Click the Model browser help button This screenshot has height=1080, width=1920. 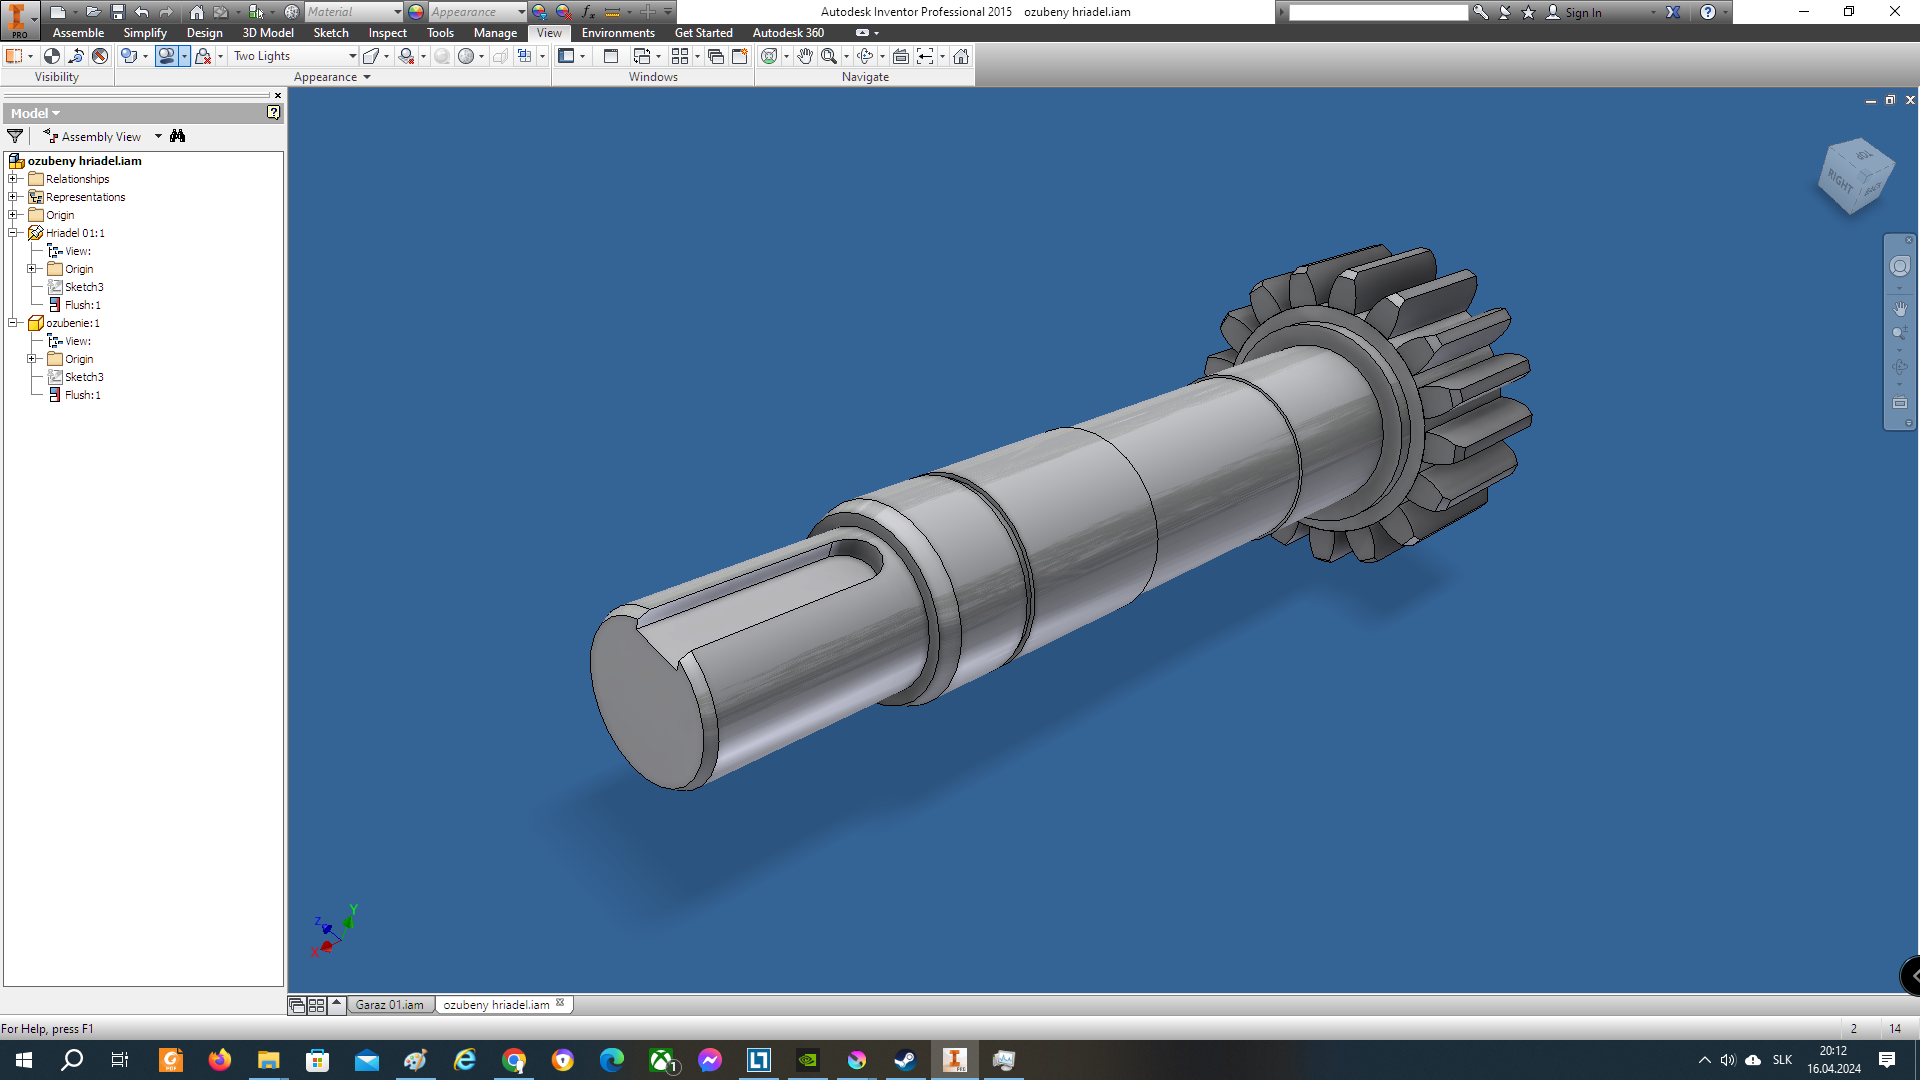pos(273,113)
